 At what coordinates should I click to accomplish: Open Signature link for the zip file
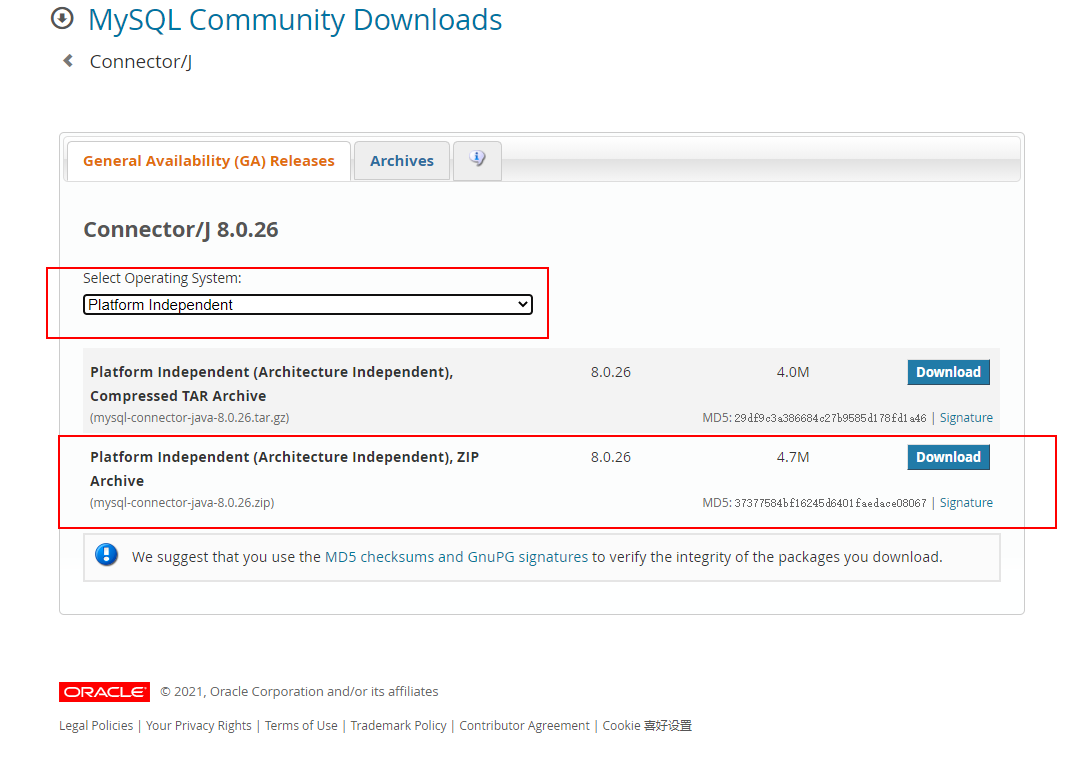(x=966, y=502)
